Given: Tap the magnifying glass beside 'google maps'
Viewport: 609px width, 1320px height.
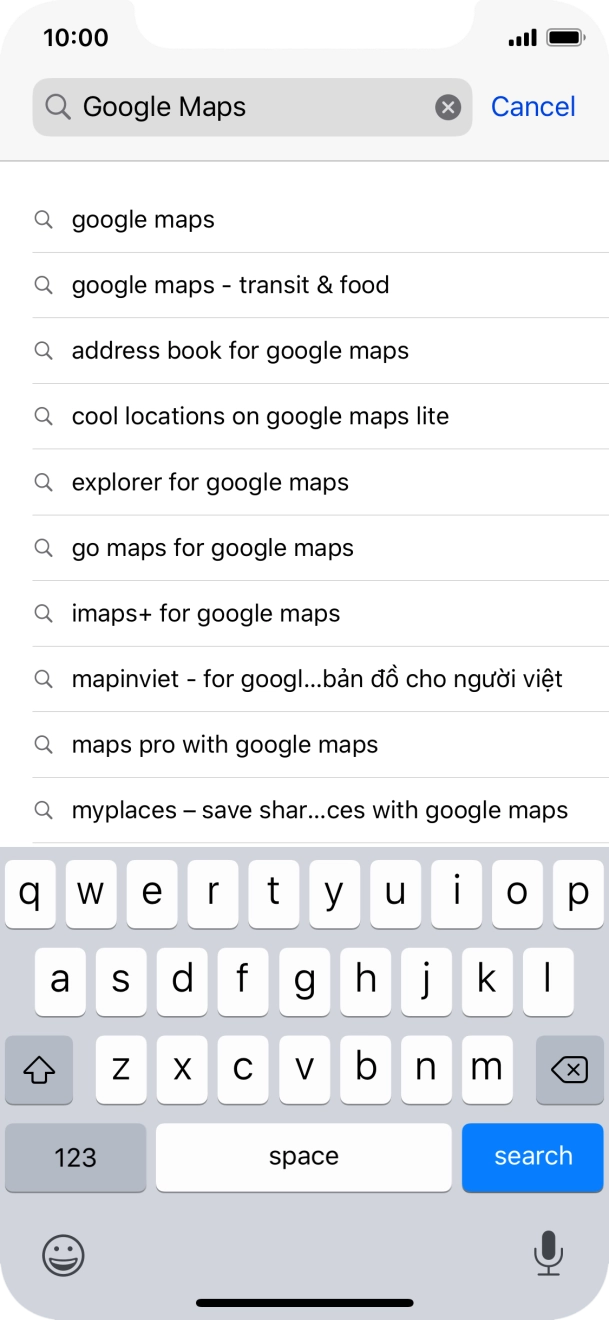Looking at the screenshot, I should (43, 219).
